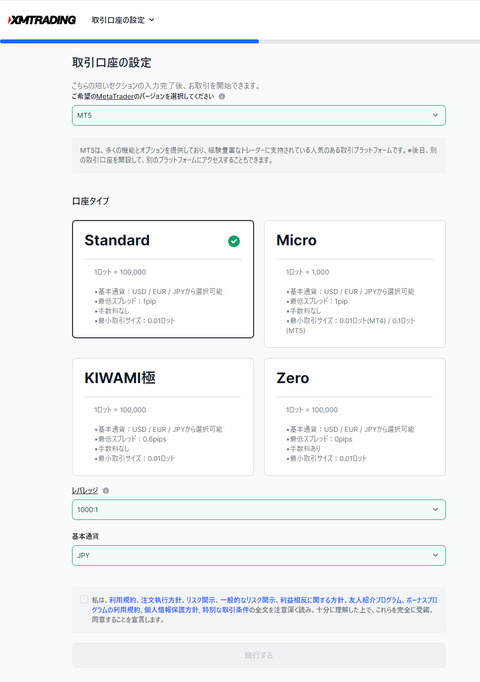Open the 特別な取引条件 link

(225, 610)
